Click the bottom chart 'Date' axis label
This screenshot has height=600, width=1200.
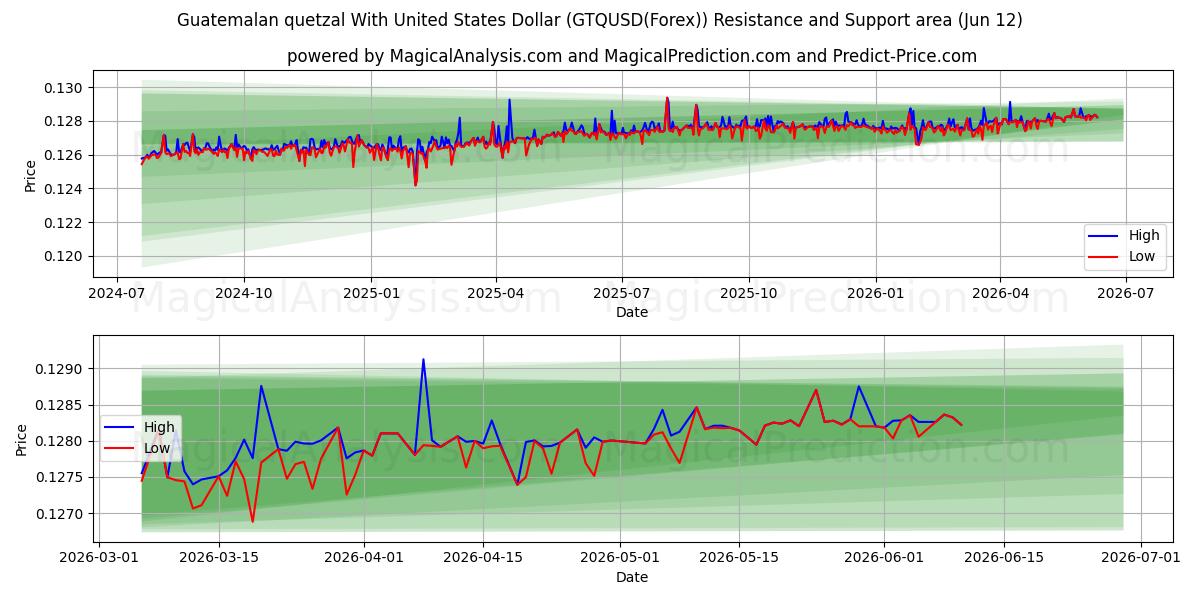[x=631, y=577]
